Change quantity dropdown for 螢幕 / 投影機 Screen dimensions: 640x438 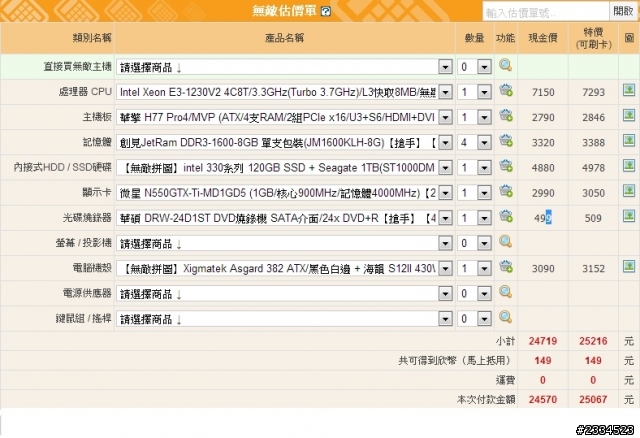(474, 244)
